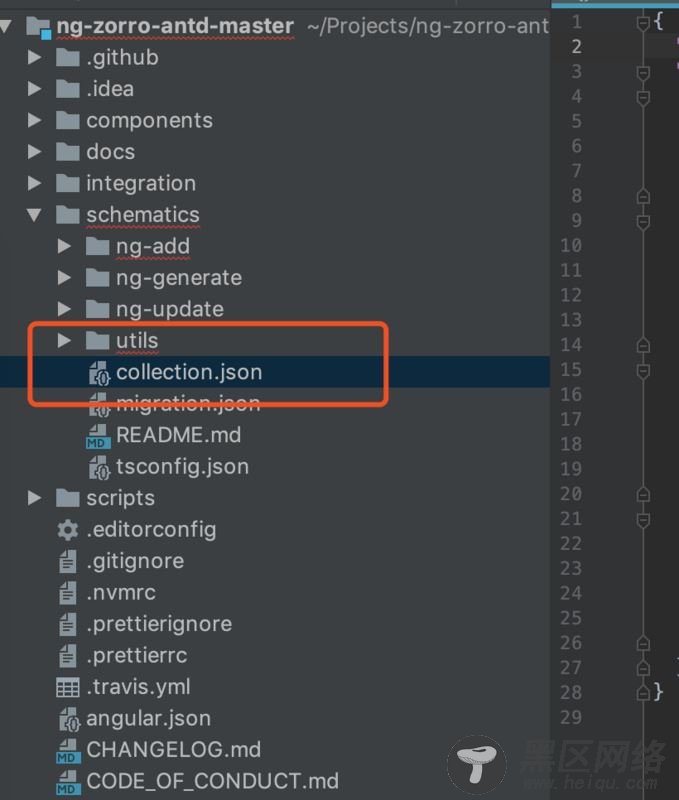Select the CHANGELOG.md file name
The image size is (679, 800).
[173, 750]
